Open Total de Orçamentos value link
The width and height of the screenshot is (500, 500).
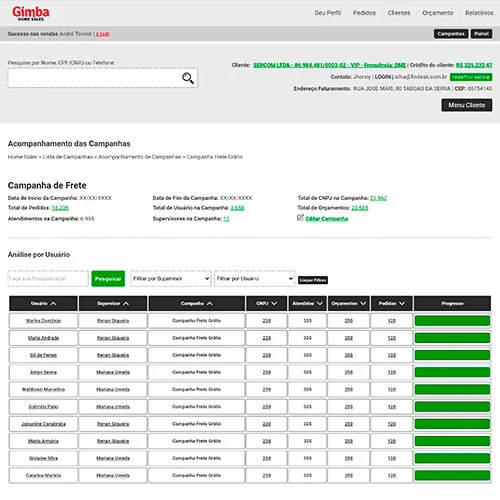tap(360, 208)
